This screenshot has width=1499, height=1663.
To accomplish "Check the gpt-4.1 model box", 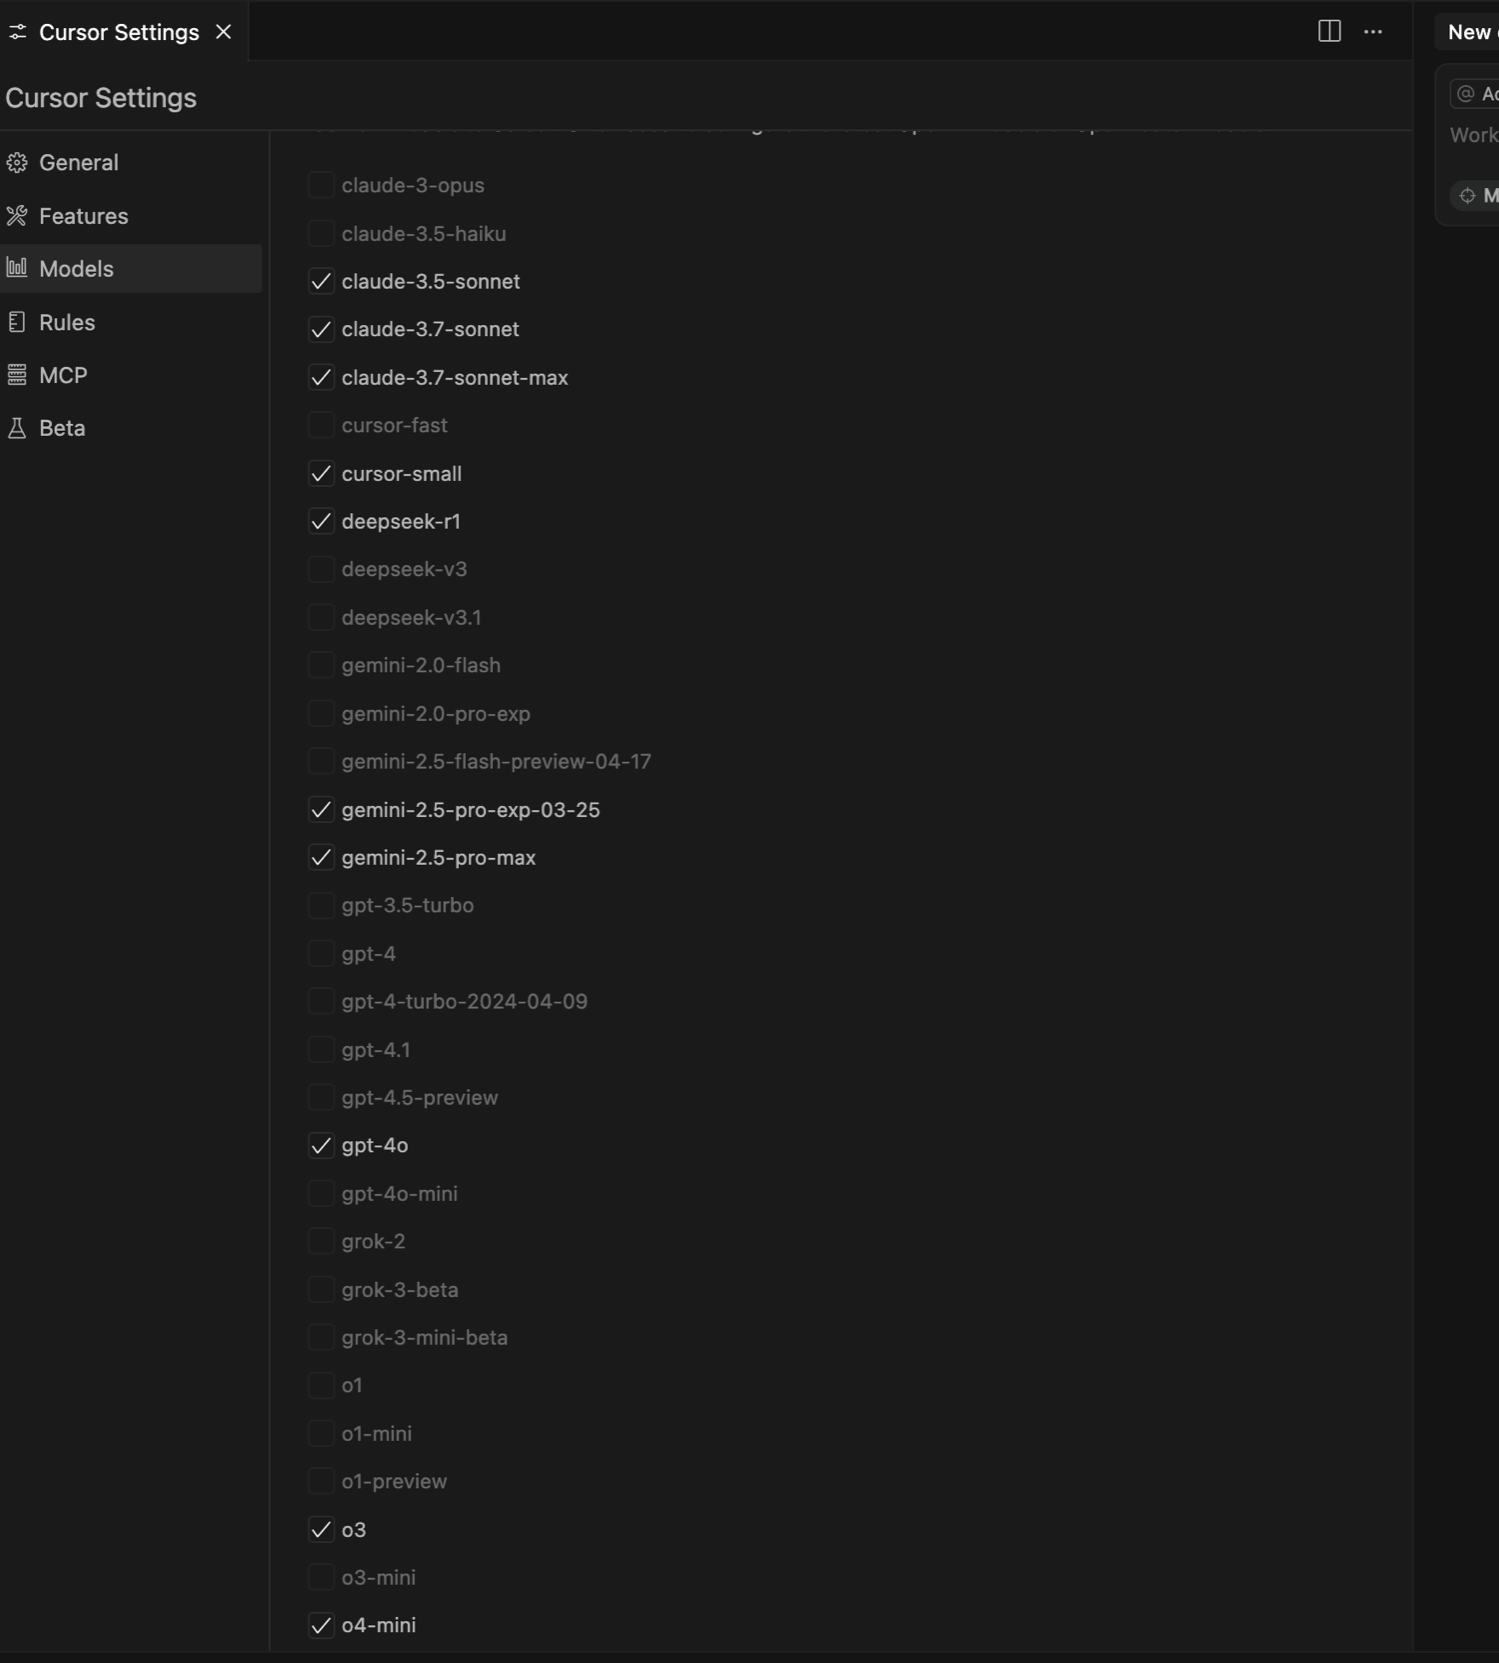I will coord(321,1049).
